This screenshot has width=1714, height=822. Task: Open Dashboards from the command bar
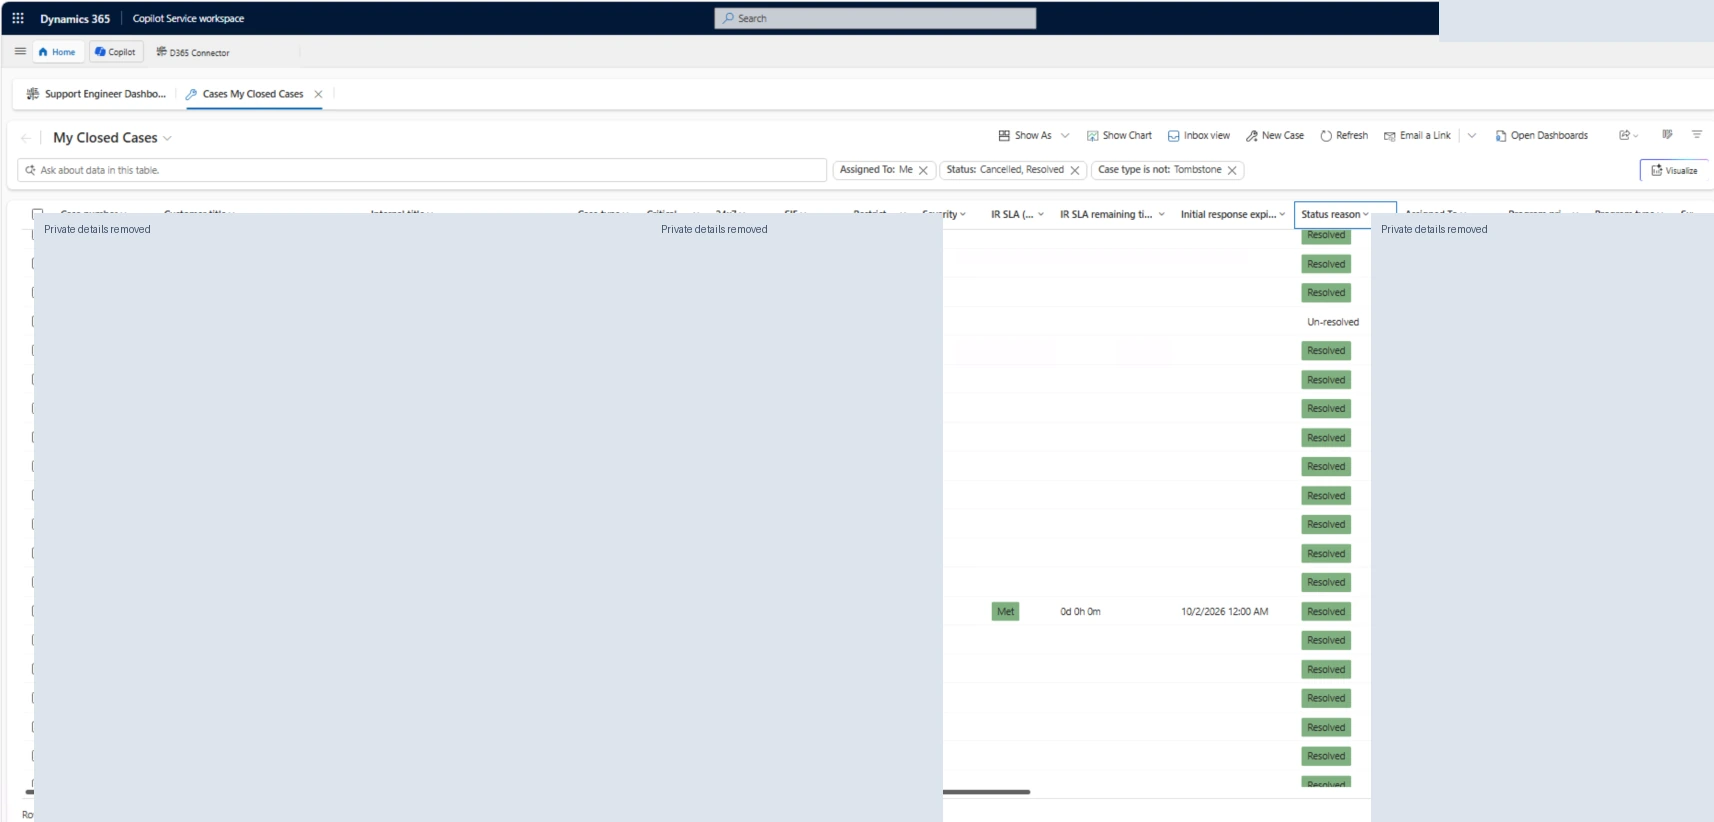pos(1541,136)
